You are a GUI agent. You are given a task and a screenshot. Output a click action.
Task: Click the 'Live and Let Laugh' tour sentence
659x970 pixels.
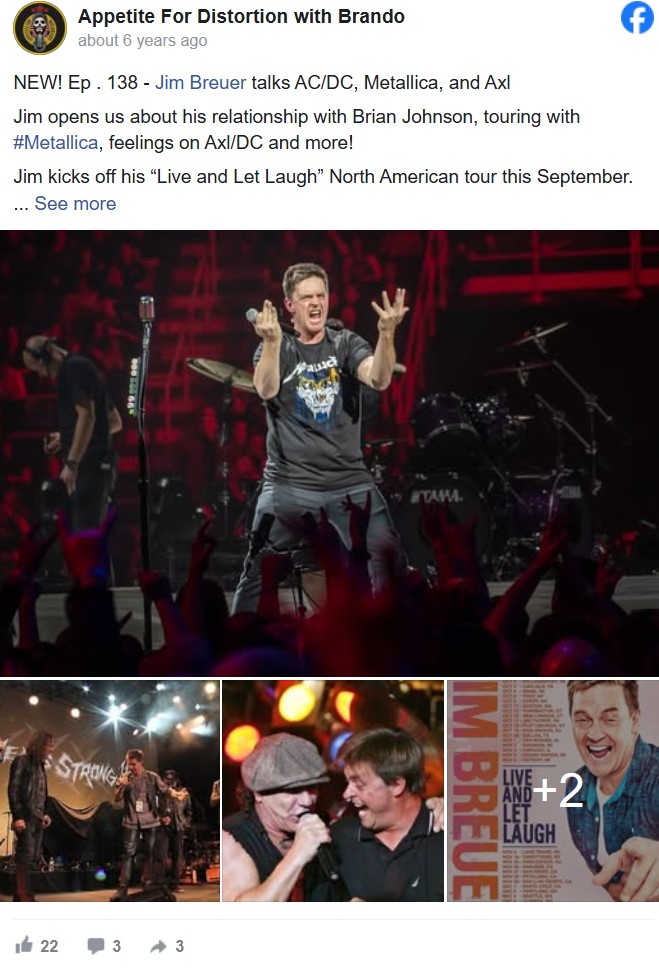pos(323,176)
